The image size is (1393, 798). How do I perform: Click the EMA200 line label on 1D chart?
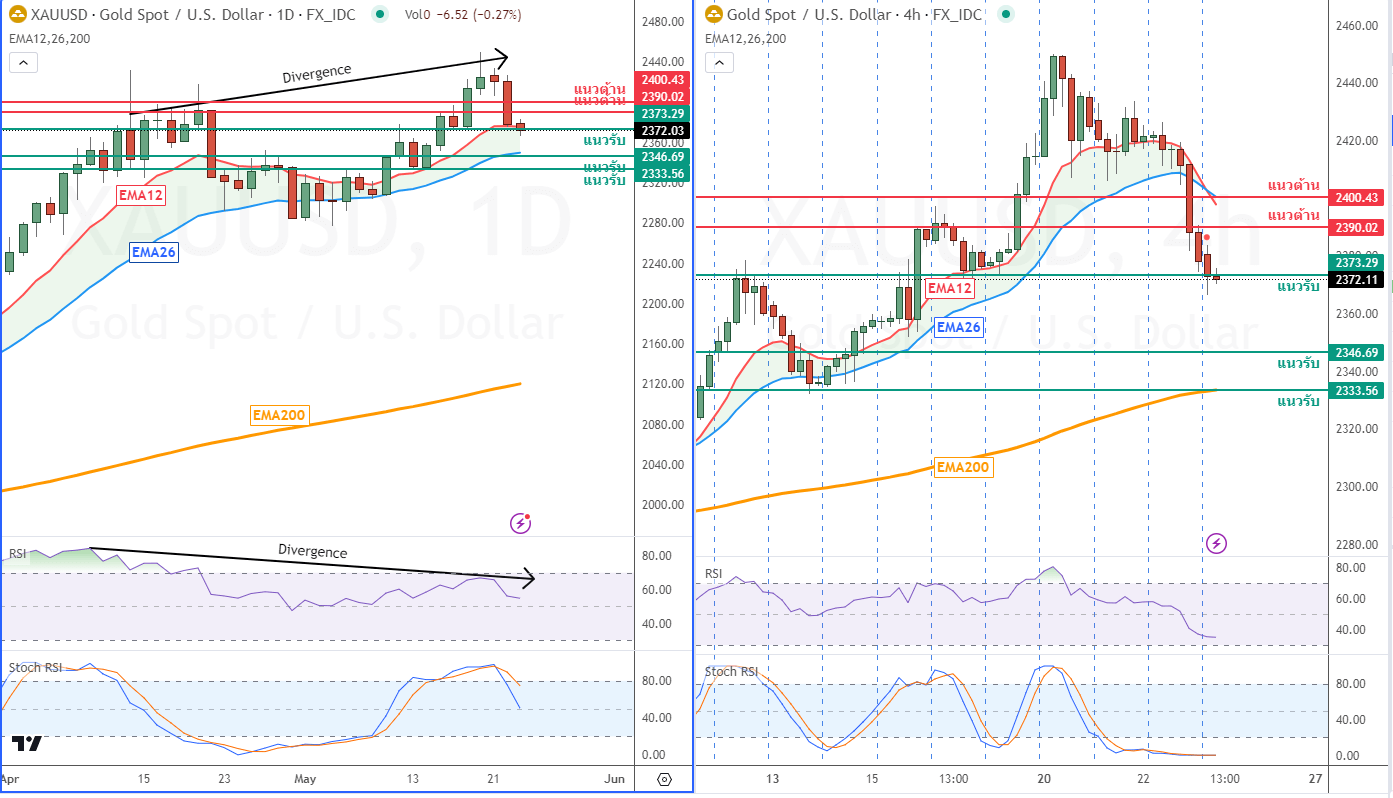click(279, 414)
